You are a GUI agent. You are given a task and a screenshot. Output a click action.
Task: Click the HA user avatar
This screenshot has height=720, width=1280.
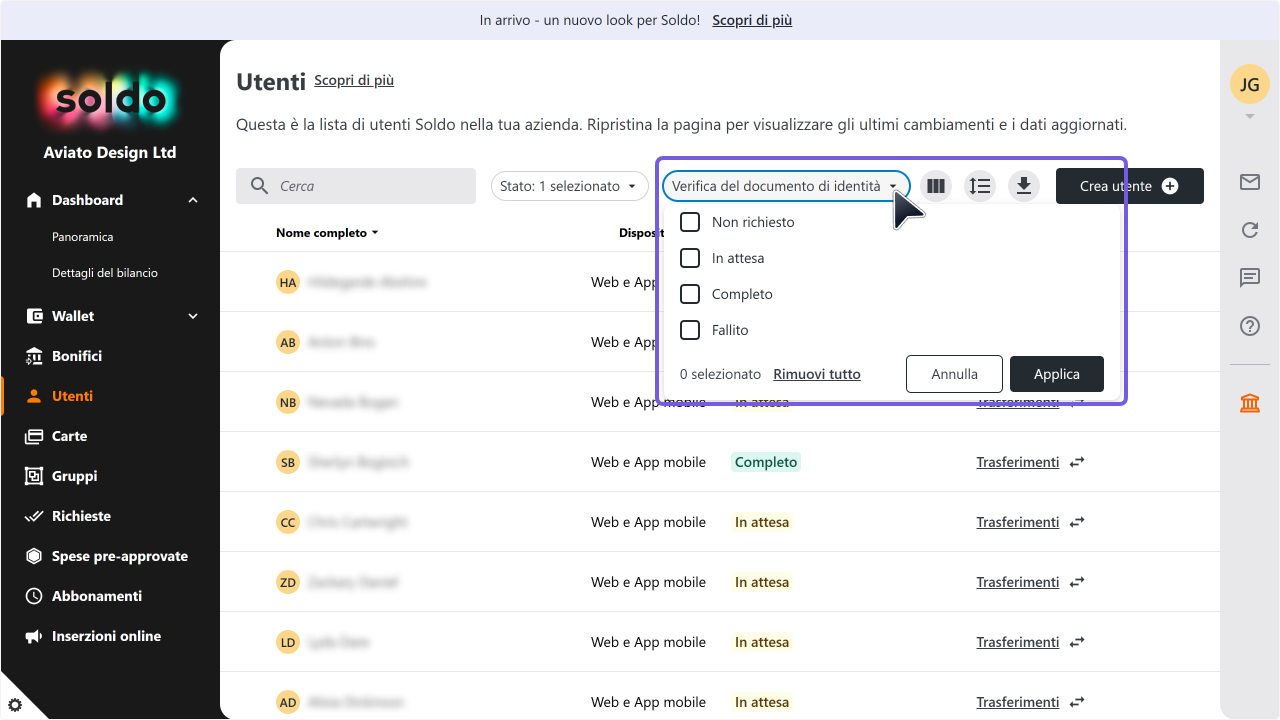click(x=288, y=282)
